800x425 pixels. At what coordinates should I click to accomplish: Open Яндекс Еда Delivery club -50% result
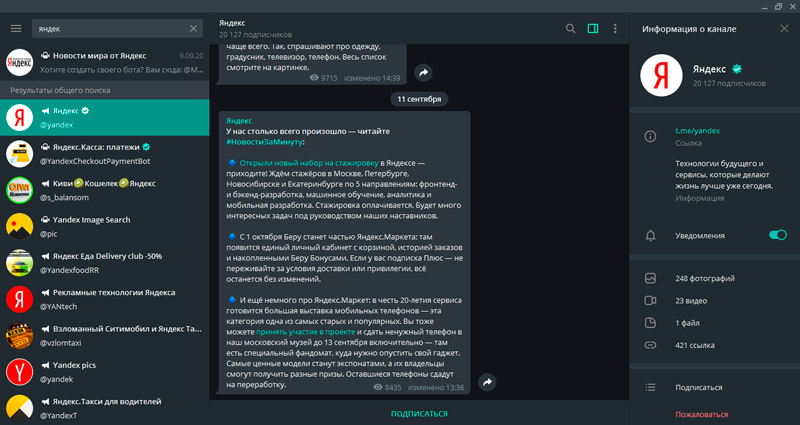tap(105, 263)
